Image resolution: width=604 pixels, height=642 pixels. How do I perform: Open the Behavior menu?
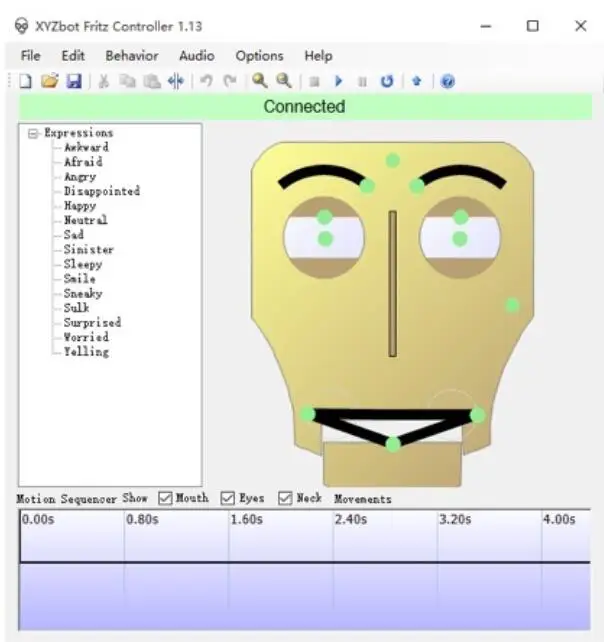click(x=132, y=56)
